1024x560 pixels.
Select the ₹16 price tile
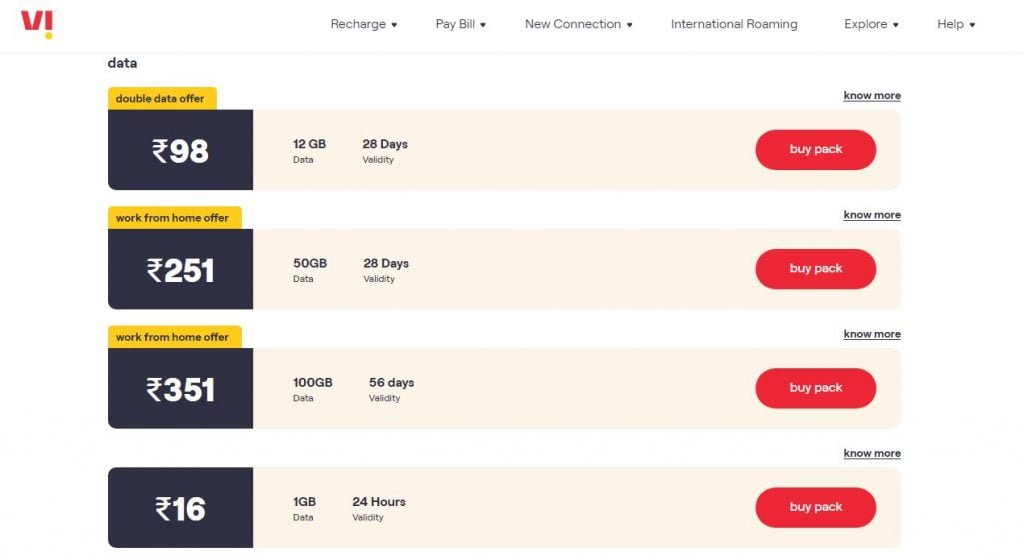click(180, 508)
